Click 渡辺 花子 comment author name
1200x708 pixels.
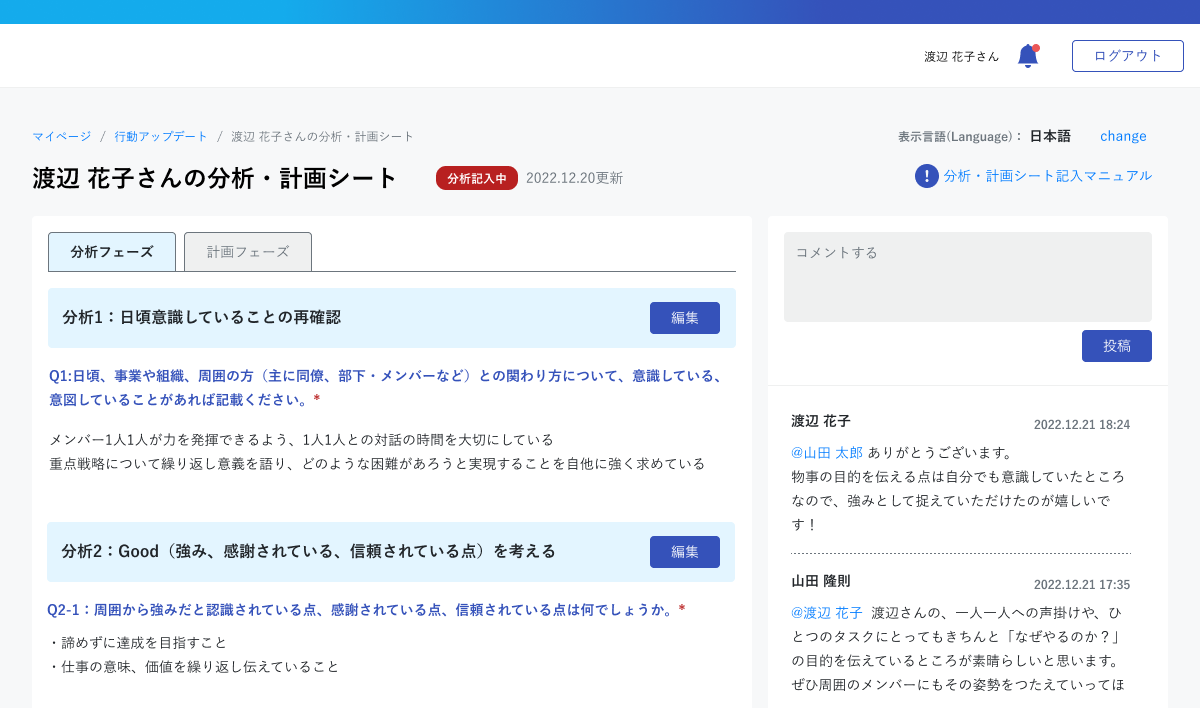(x=821, y=421)
